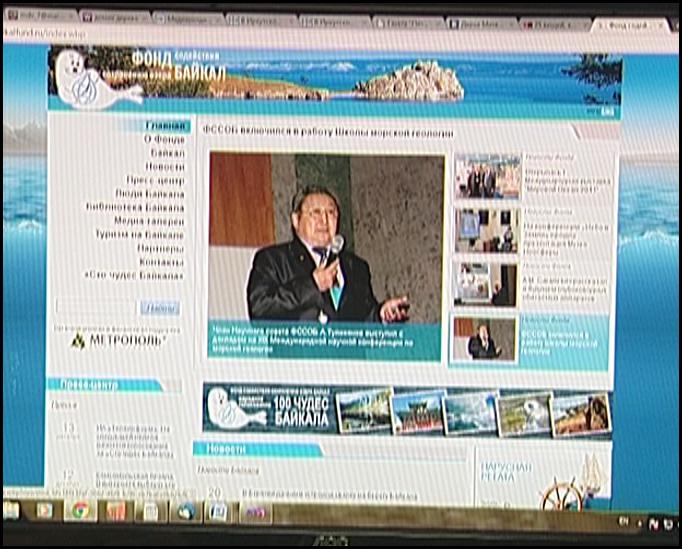Image resolution: width=682 pixels, height=549 pixels.
Task: Click the Поиск search button
Action: 160,308
